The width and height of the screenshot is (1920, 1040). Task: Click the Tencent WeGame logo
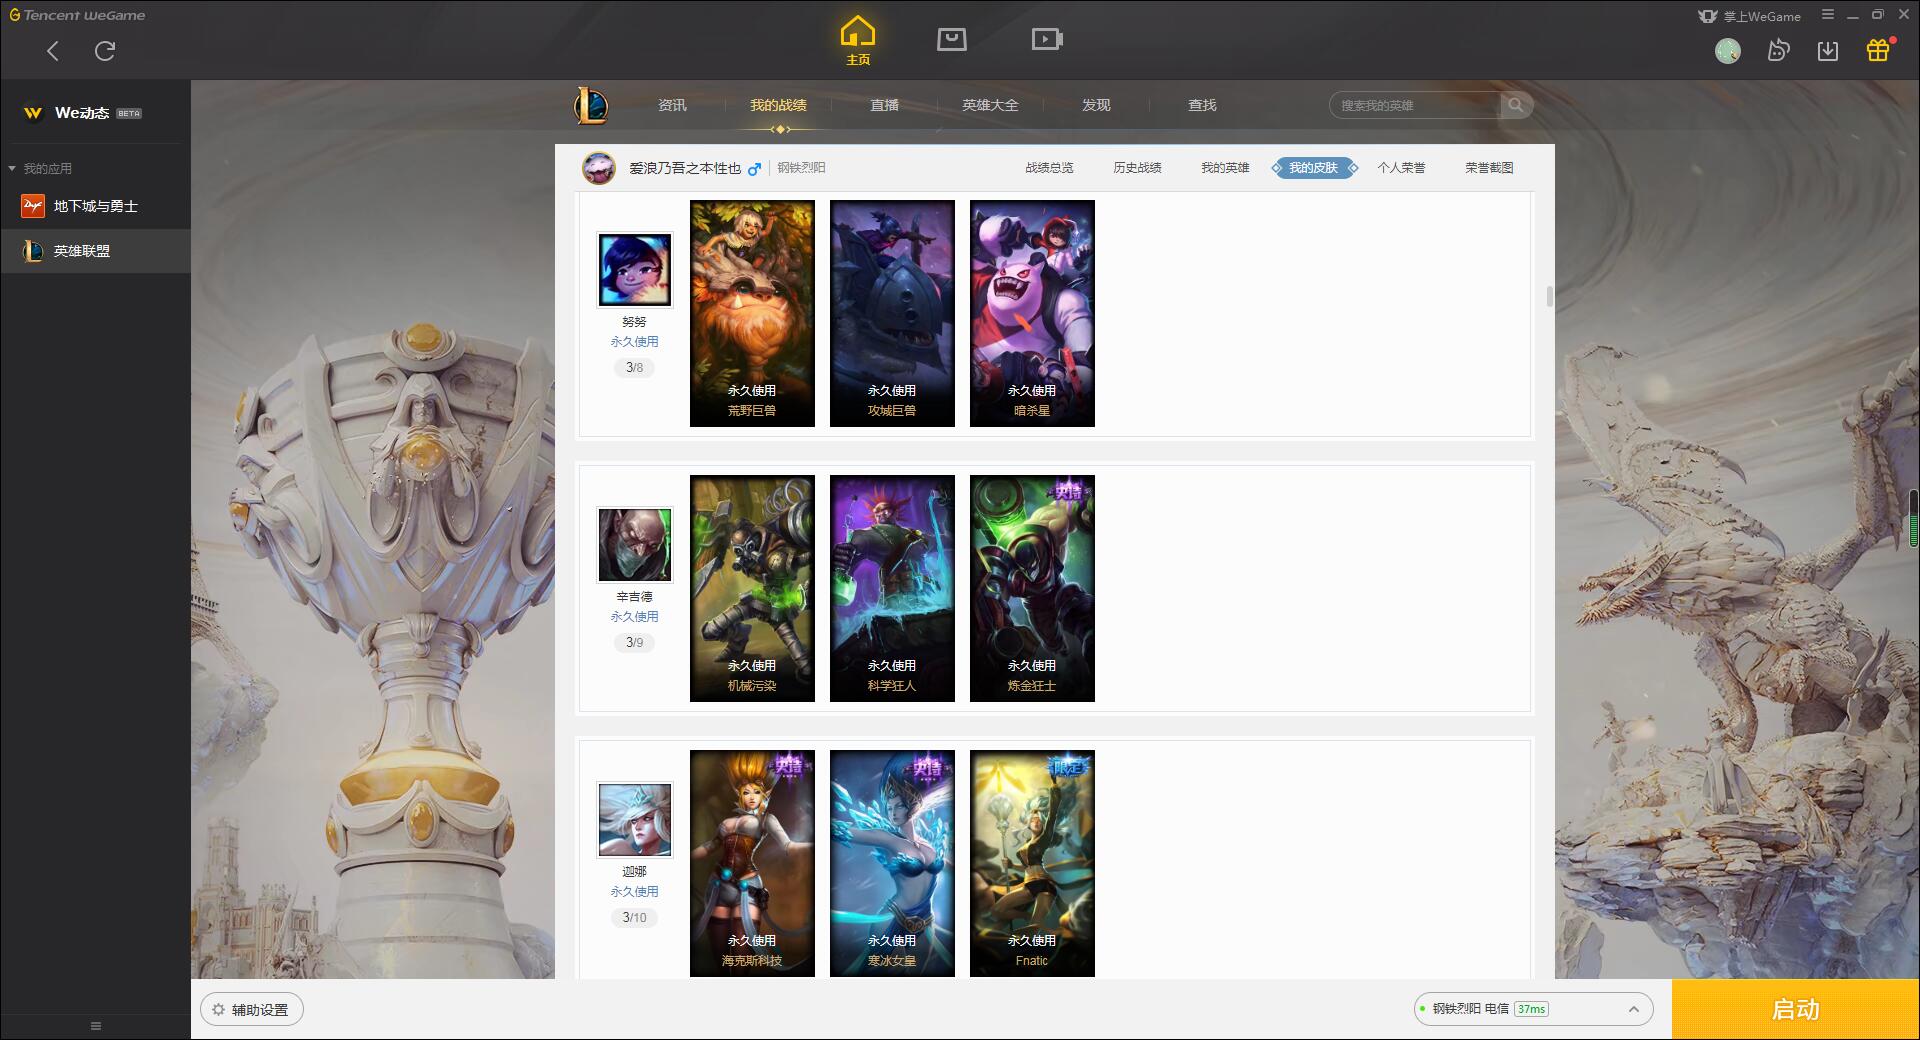pos(78,15)
